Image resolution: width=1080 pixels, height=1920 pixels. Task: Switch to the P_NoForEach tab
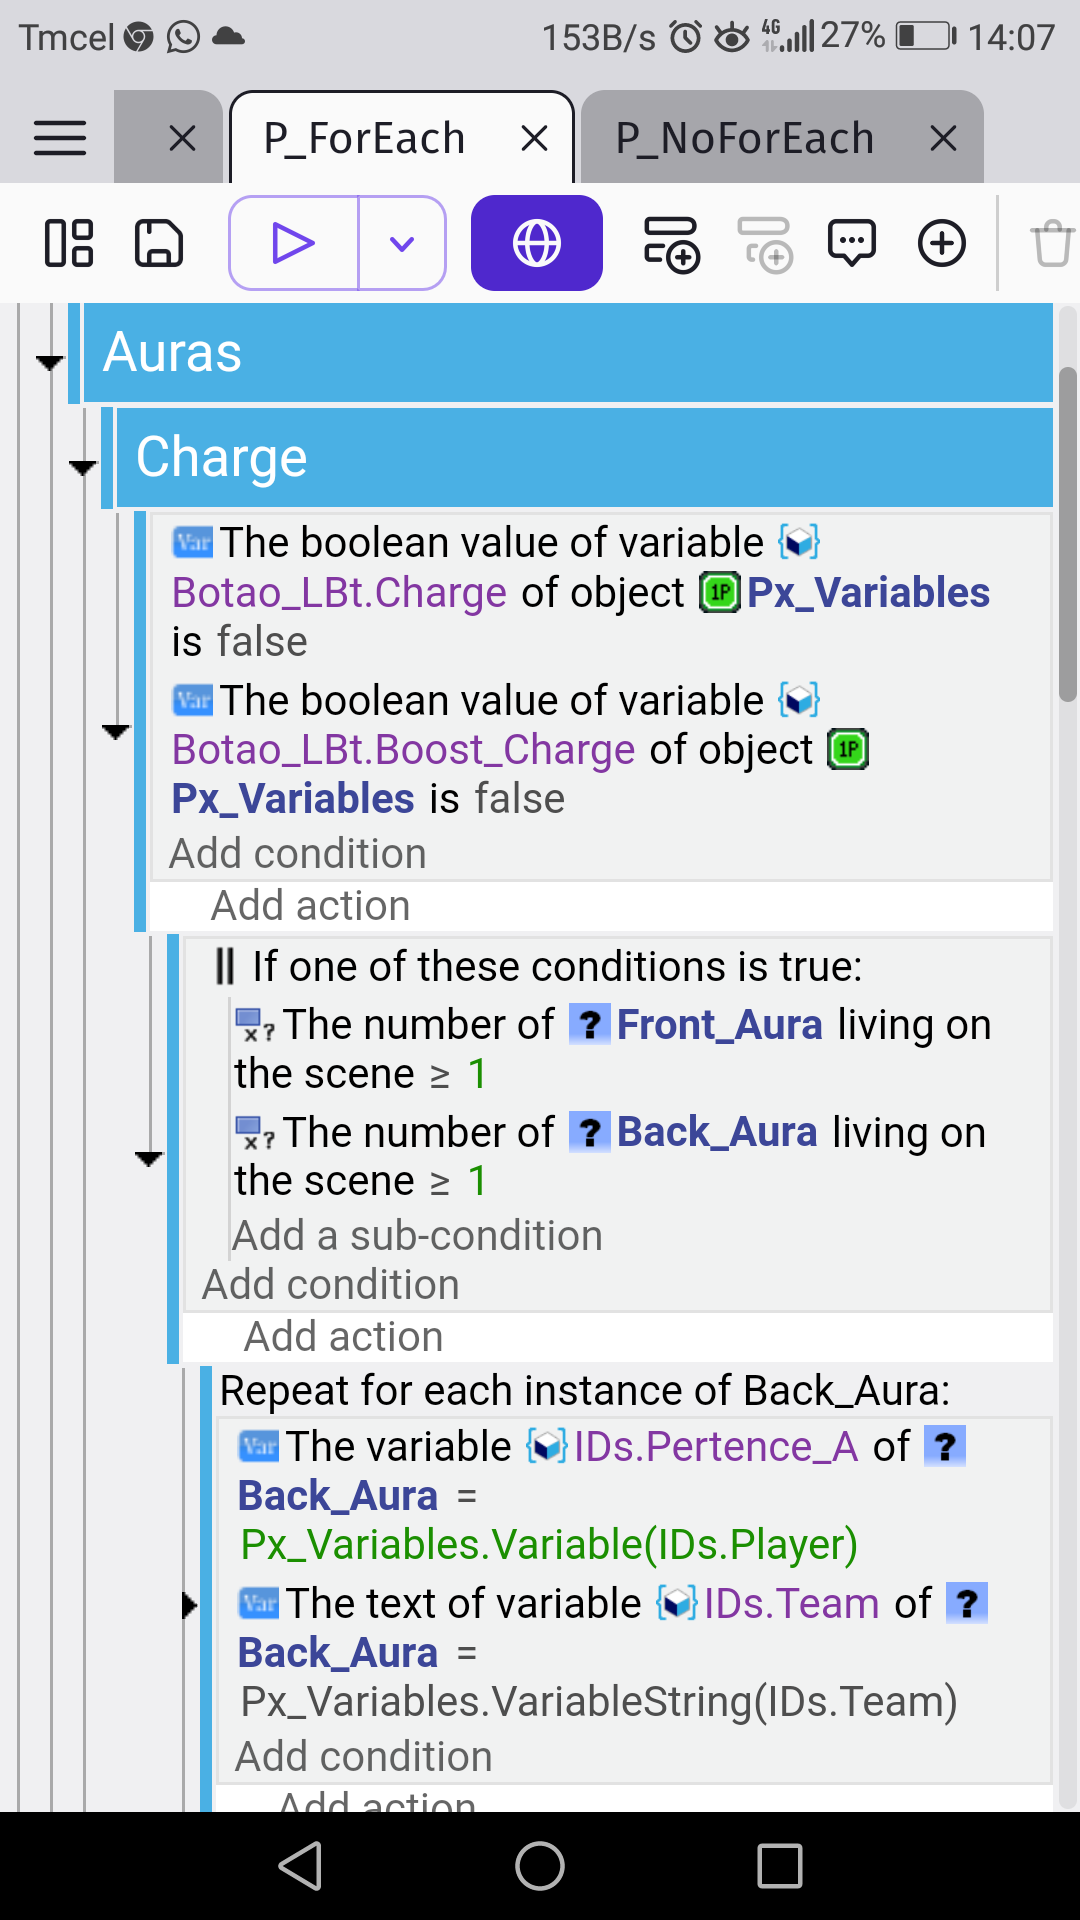[745, 138]
